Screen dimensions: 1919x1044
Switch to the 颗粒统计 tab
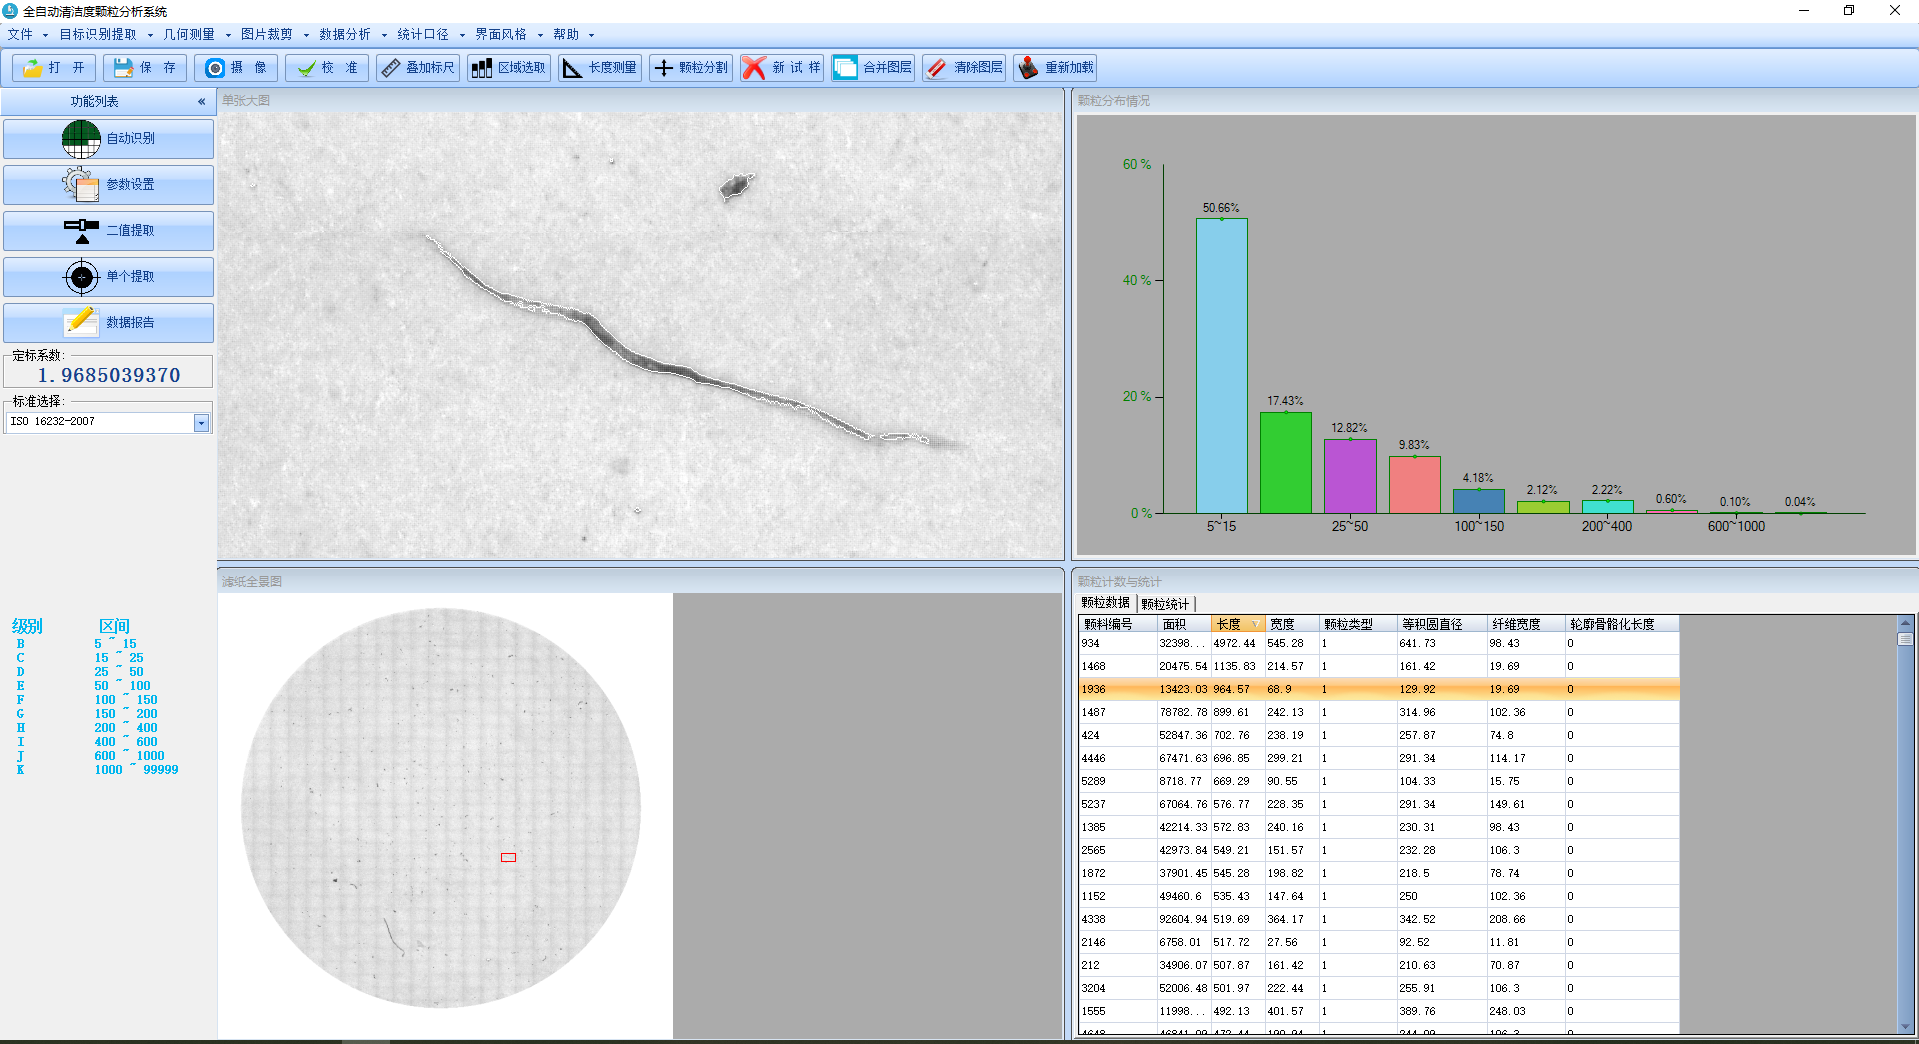click(x=1165, y=604)
